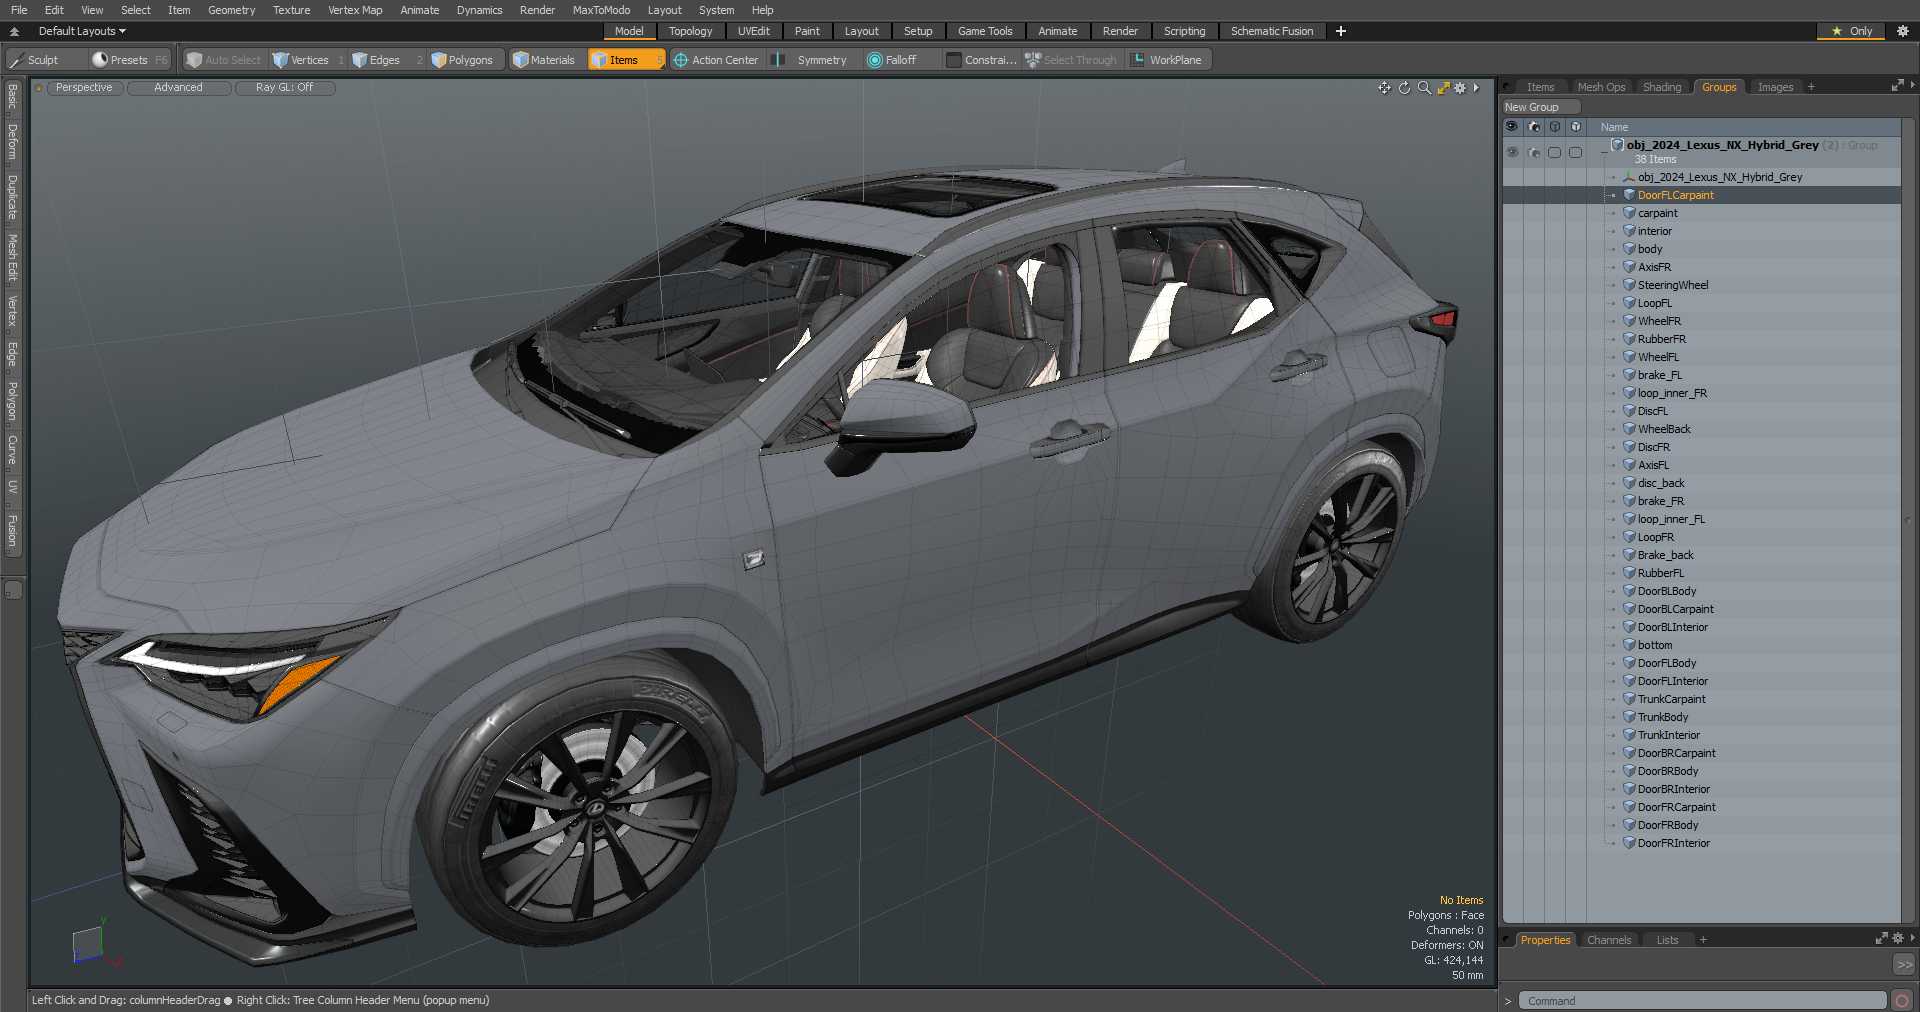Click the viewport rotate icon

1404,88
